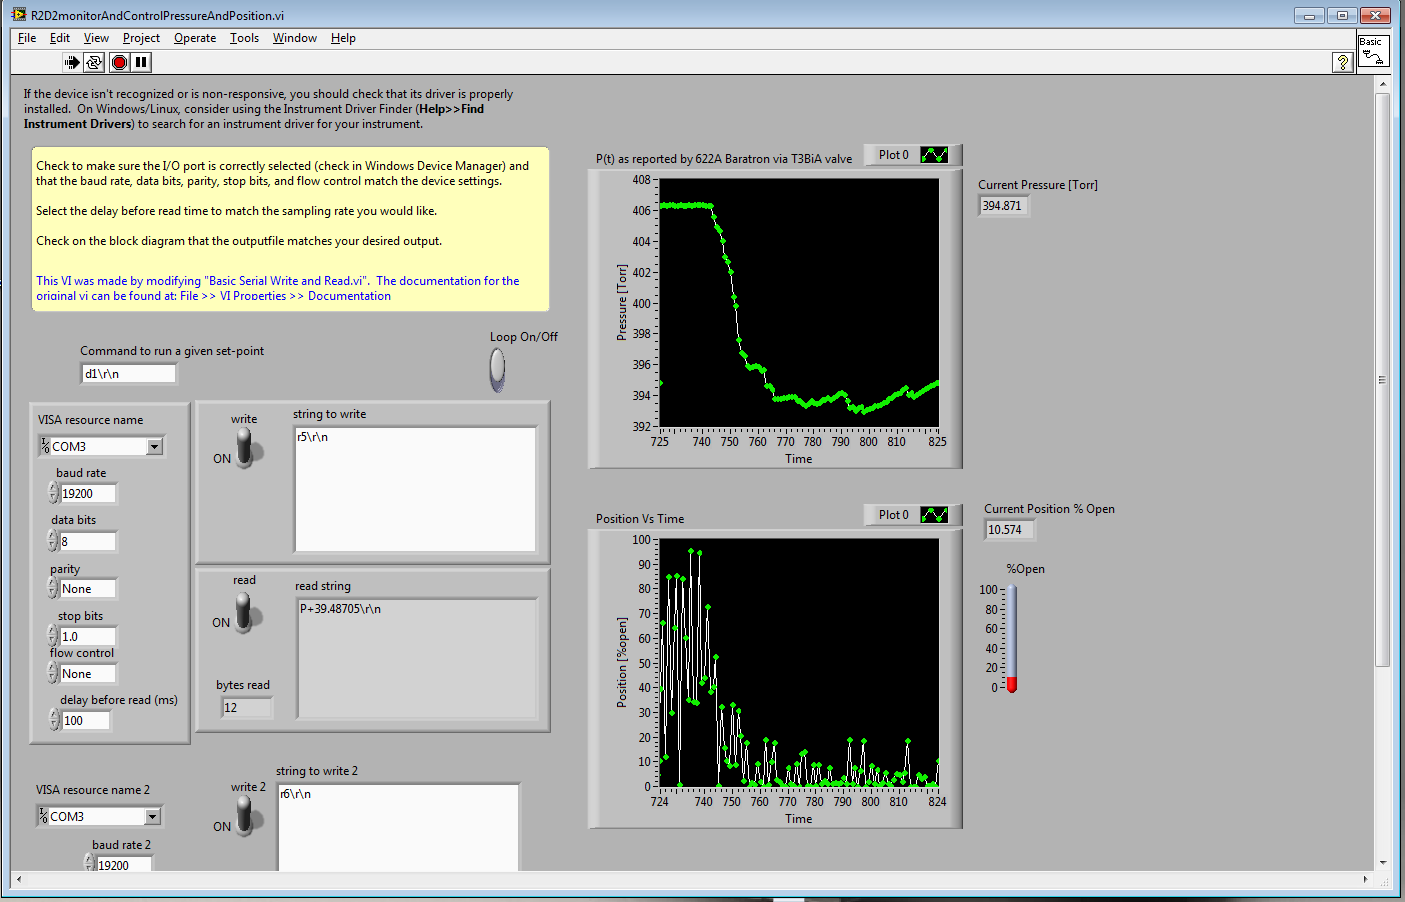
Task: Open the Operate menu
Action: (x=195, y=38)
